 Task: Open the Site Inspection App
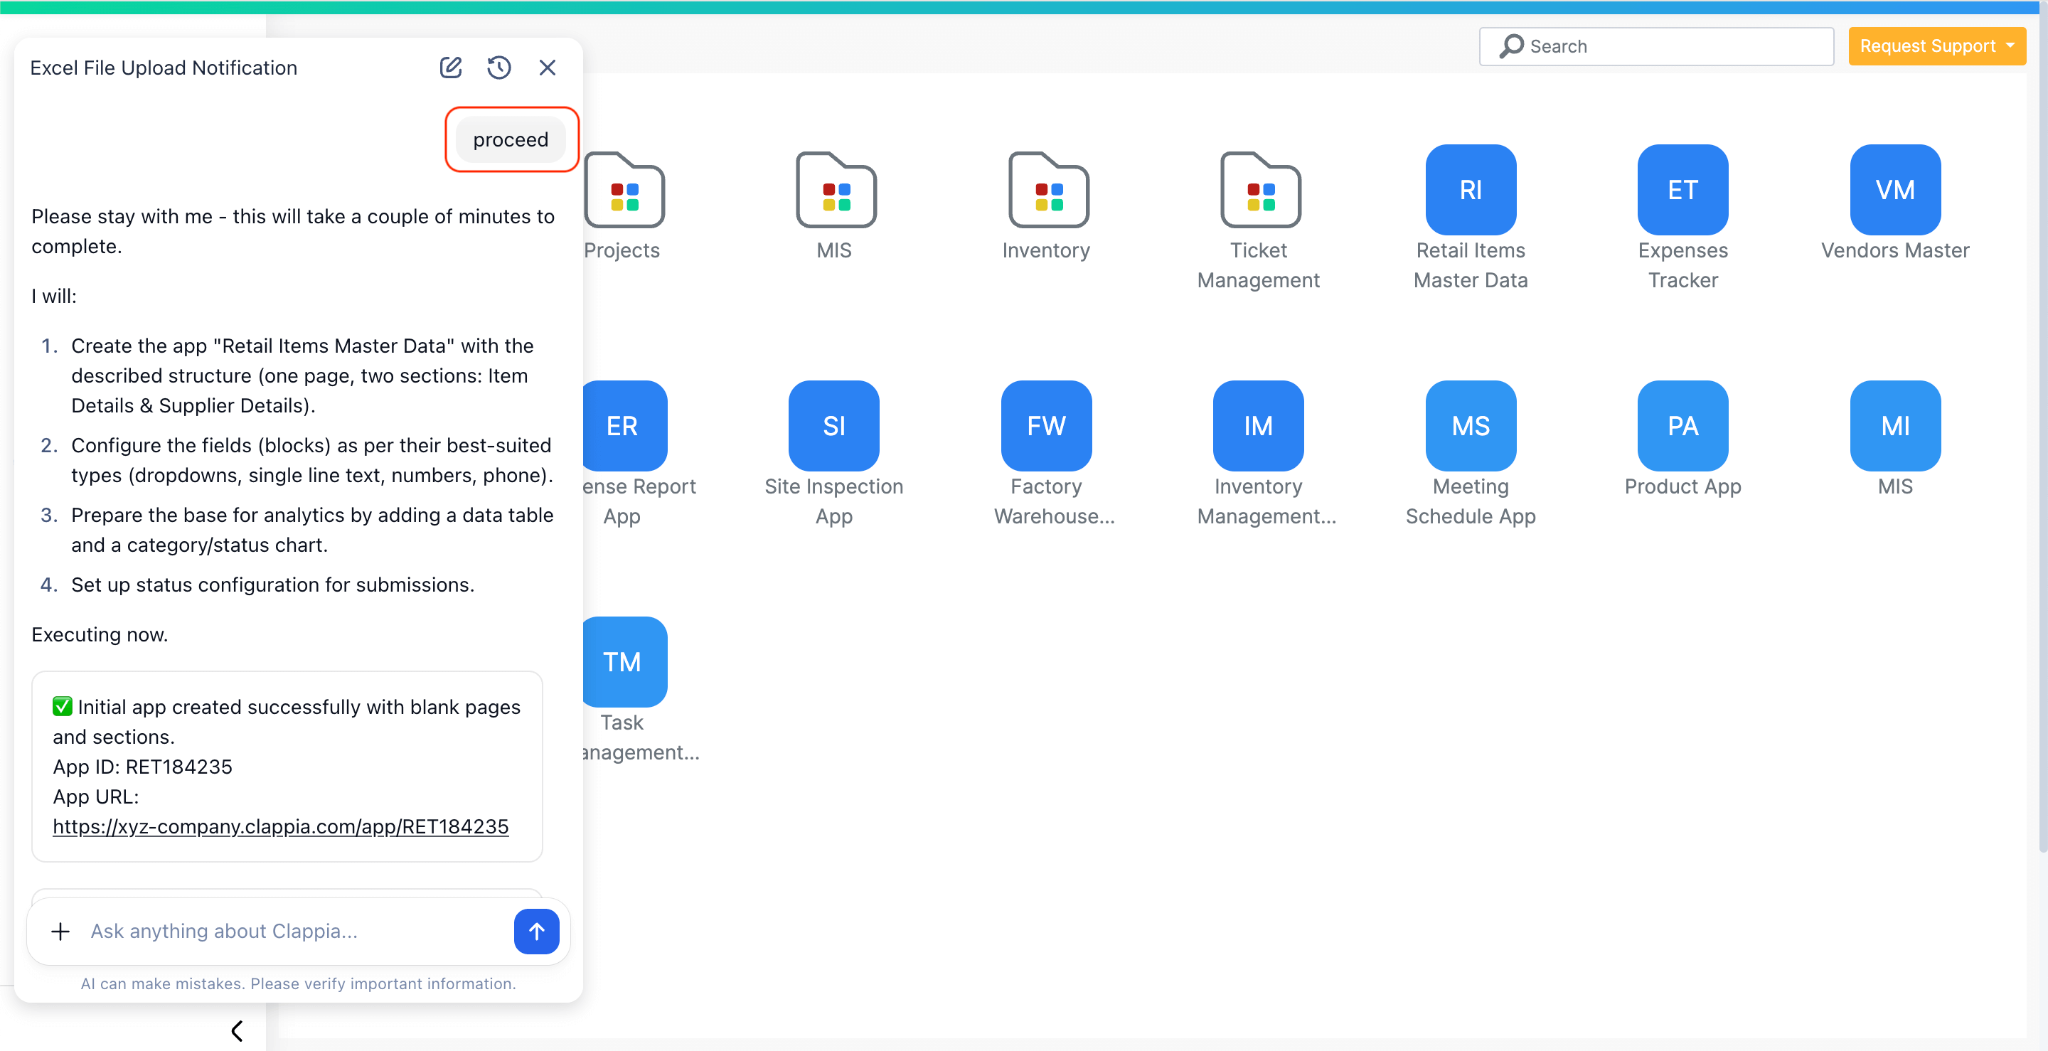pos(833,425)
